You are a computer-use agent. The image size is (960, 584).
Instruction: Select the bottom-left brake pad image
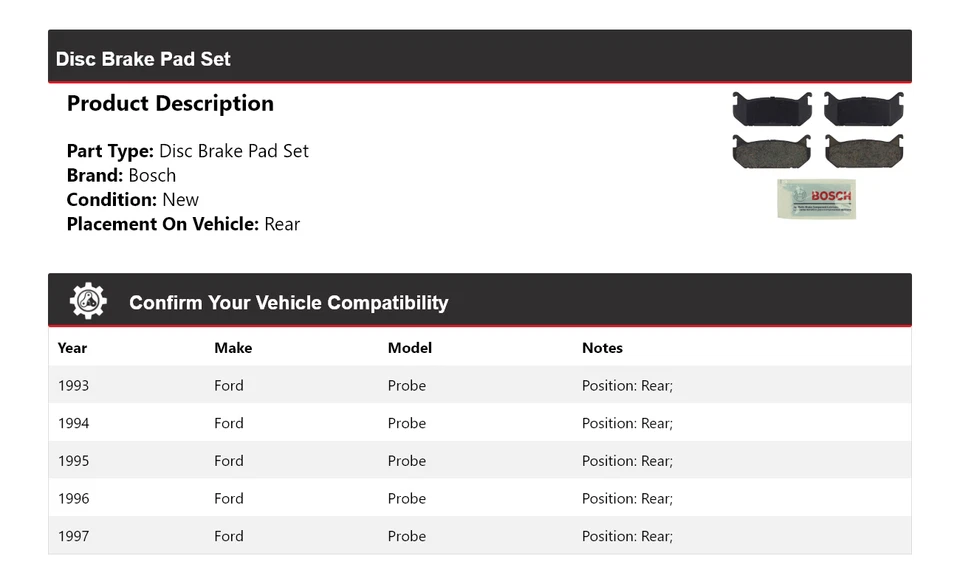pos(771,151)
